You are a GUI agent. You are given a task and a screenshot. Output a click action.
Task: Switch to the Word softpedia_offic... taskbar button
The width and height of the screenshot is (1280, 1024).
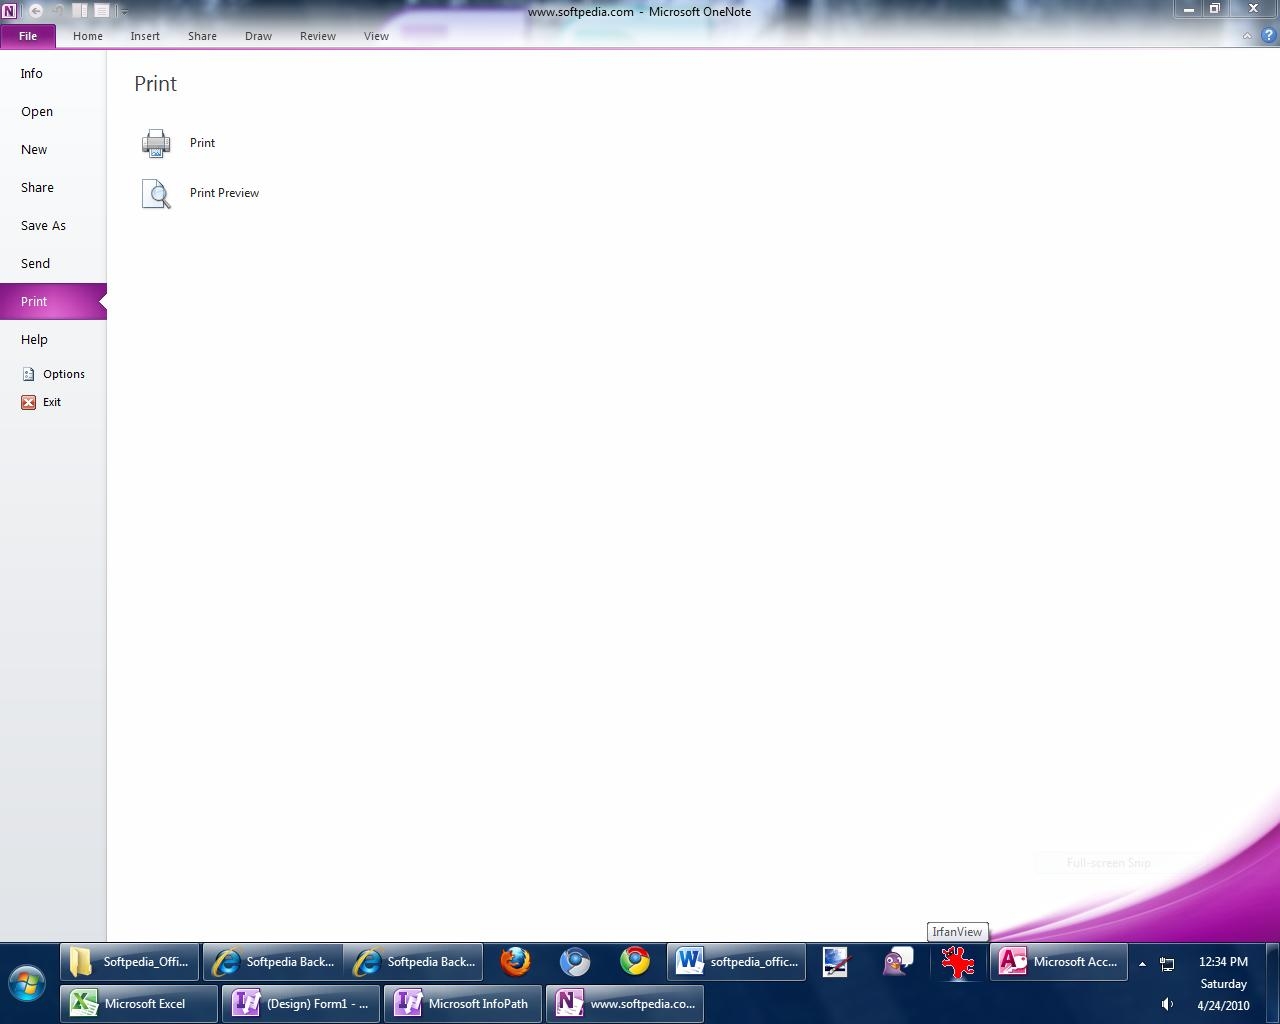(x=737, y=962)
